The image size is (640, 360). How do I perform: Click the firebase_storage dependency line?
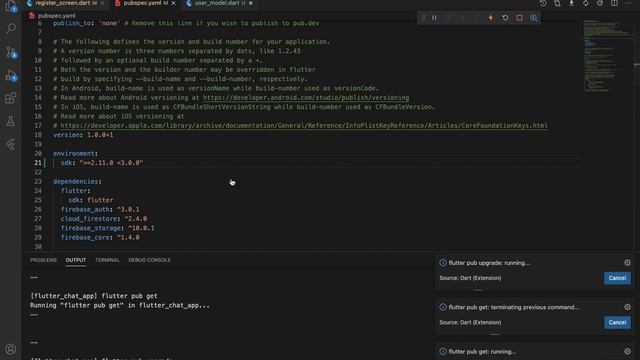tap(107, 228)
